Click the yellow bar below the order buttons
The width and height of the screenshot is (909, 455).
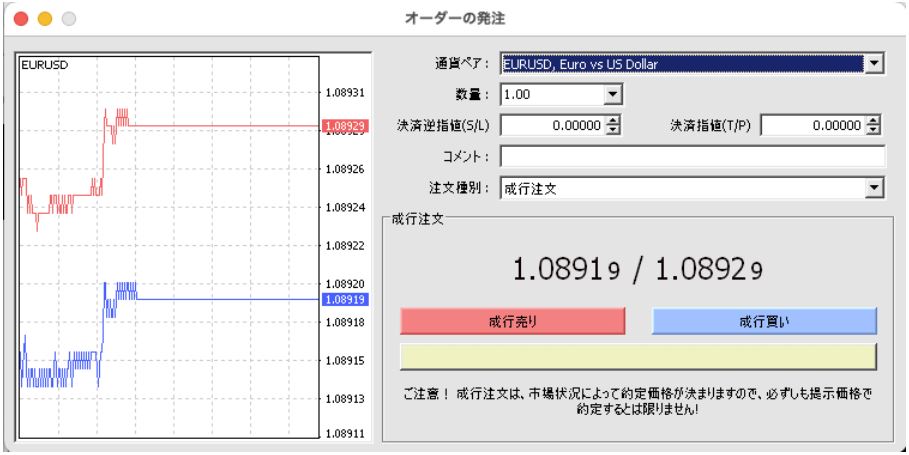point(638,357)
